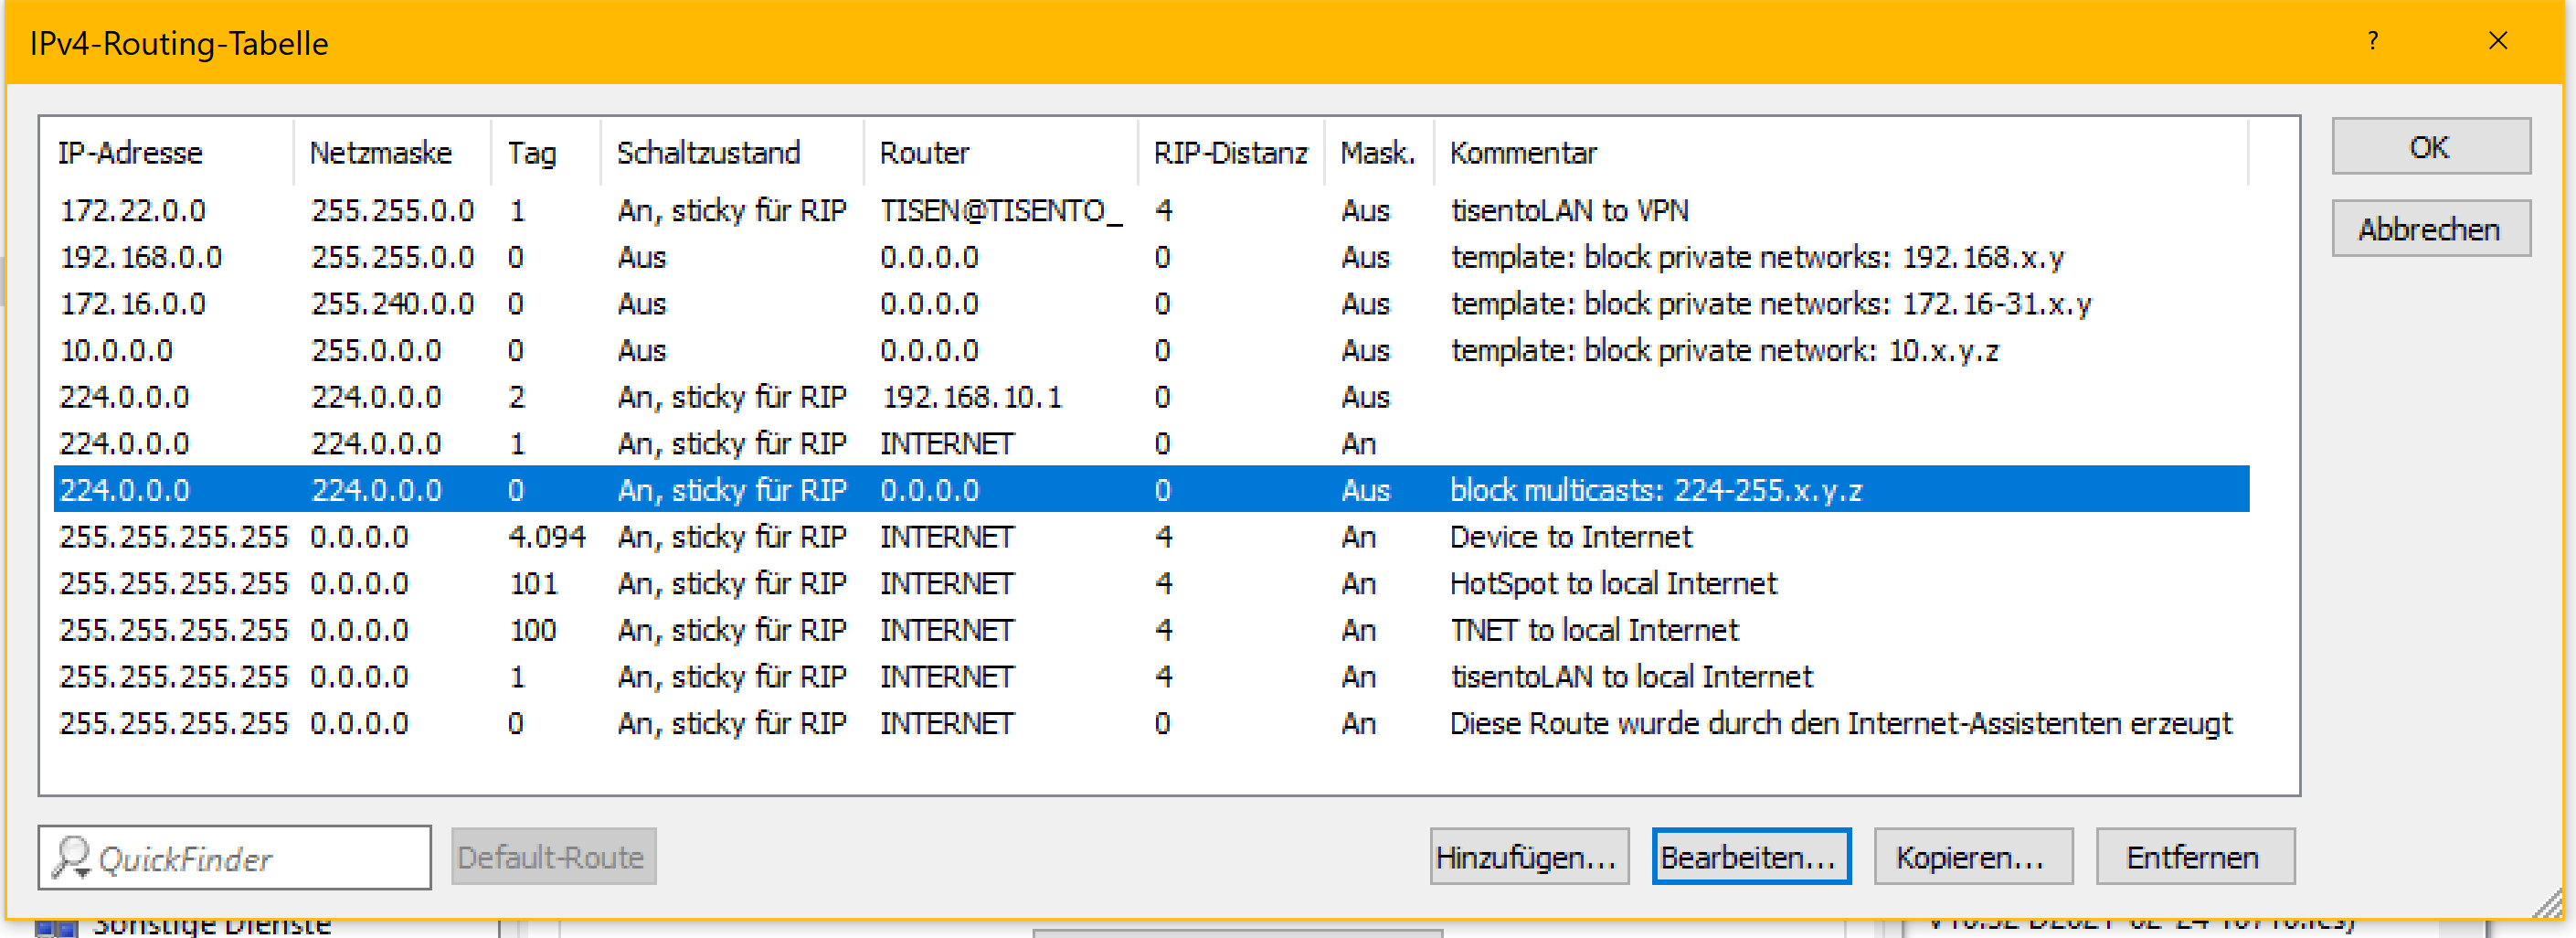
Task: Select the 172.22.0.0 route row
Action: point(1152,210)
